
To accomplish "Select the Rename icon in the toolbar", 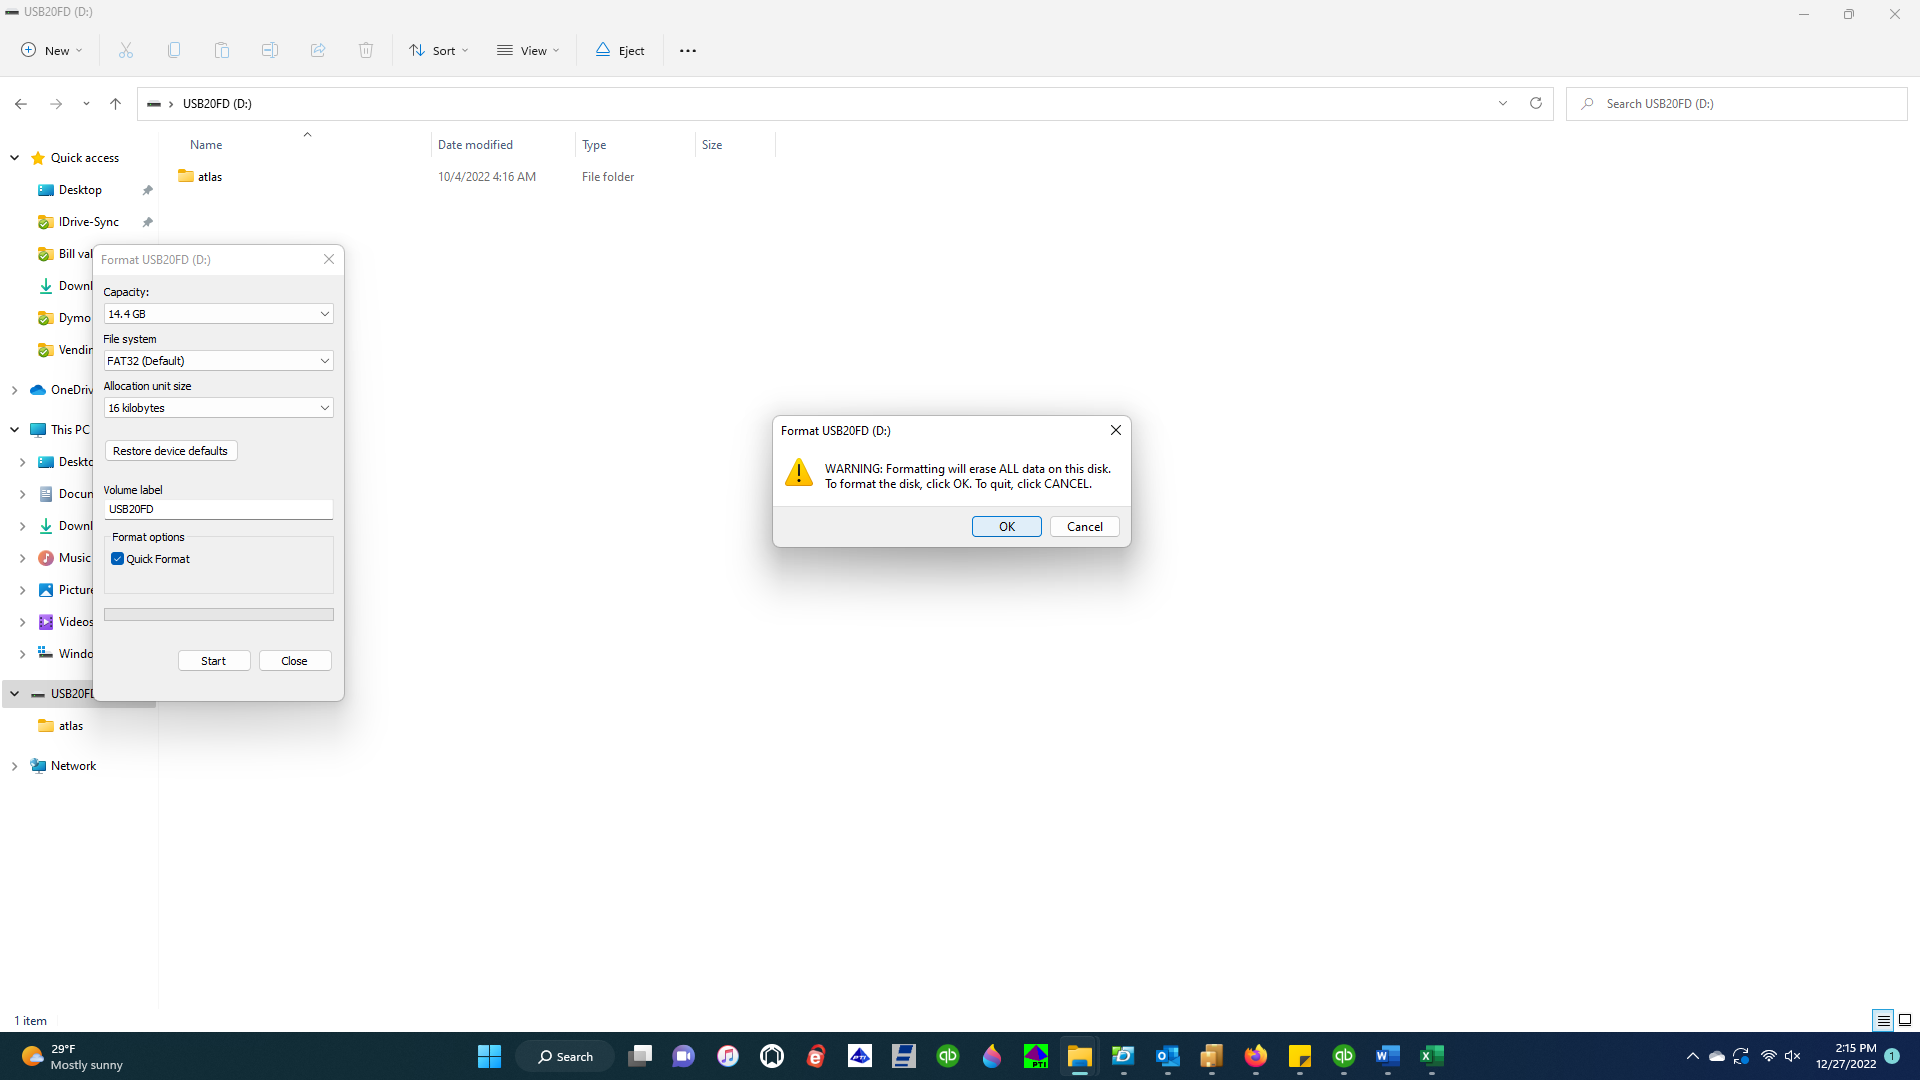I will [x=269, y=50].
